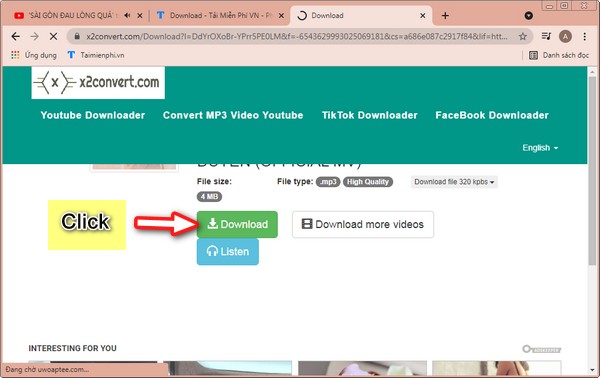Click the INTERESTING FOR YOU heading

click(72, 348)
